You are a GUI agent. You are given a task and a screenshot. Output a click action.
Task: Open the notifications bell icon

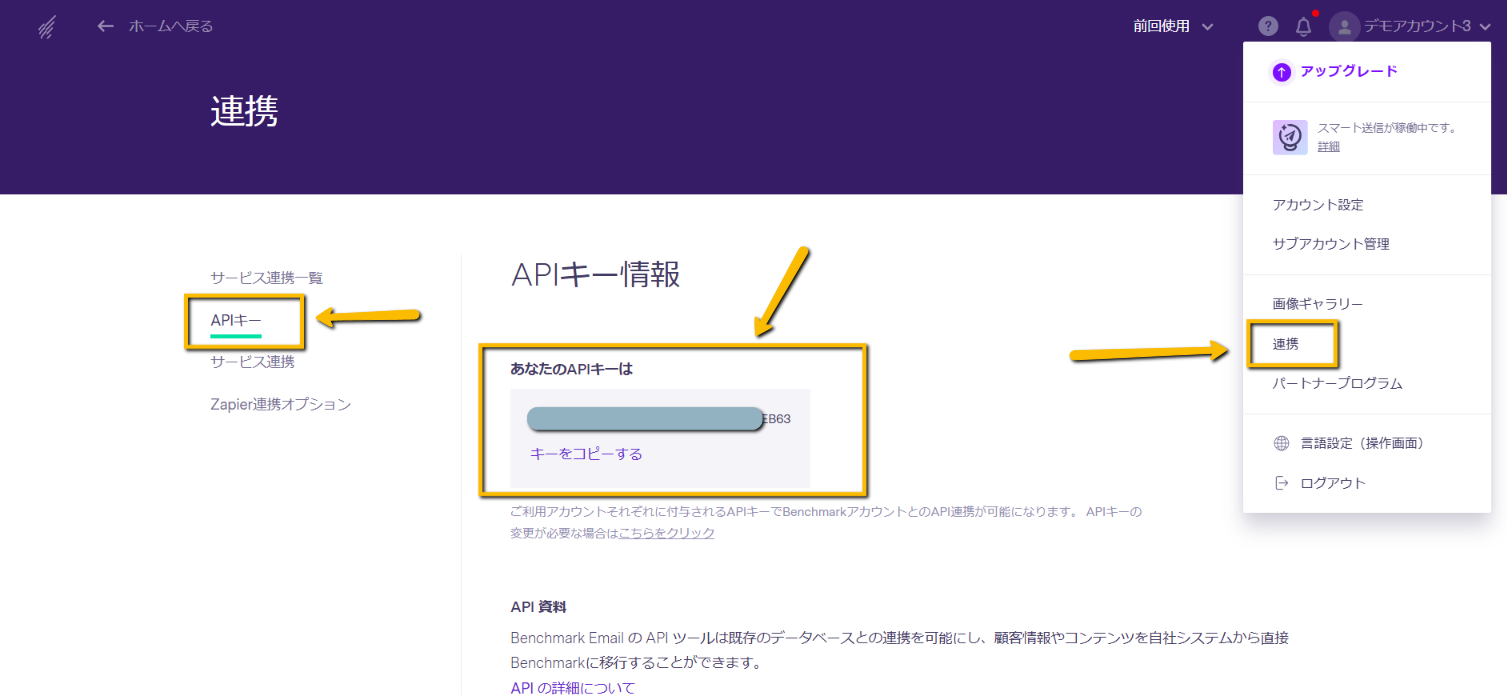(1303, 27)
